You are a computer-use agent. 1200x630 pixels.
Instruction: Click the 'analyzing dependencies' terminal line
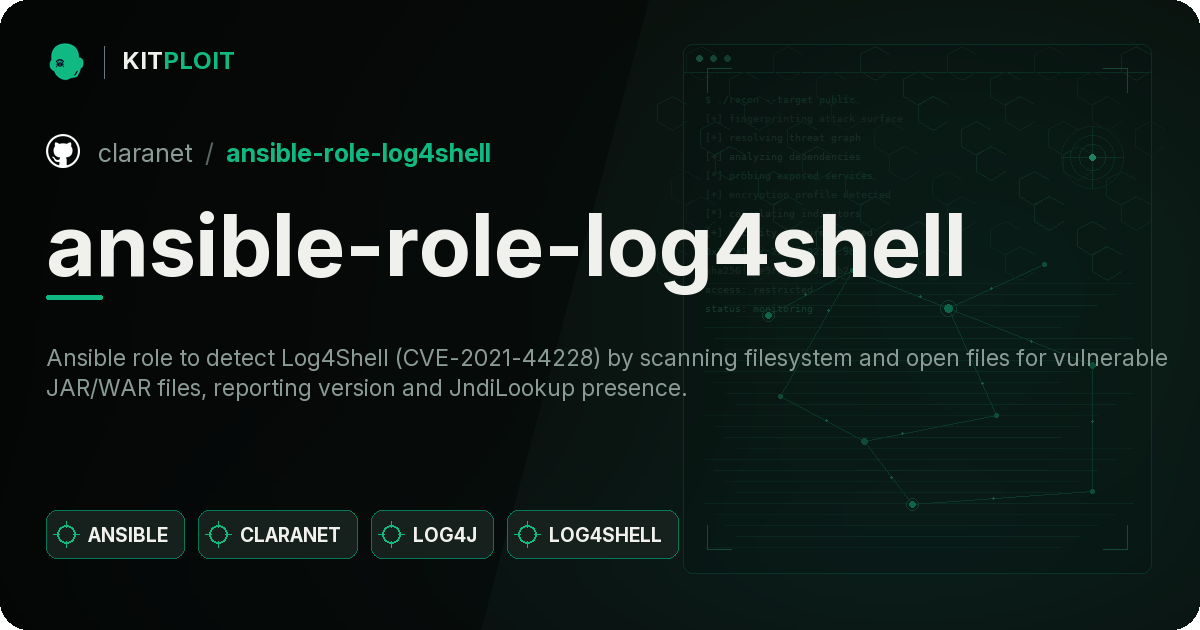pyautogui.click(x=782, y=156)
